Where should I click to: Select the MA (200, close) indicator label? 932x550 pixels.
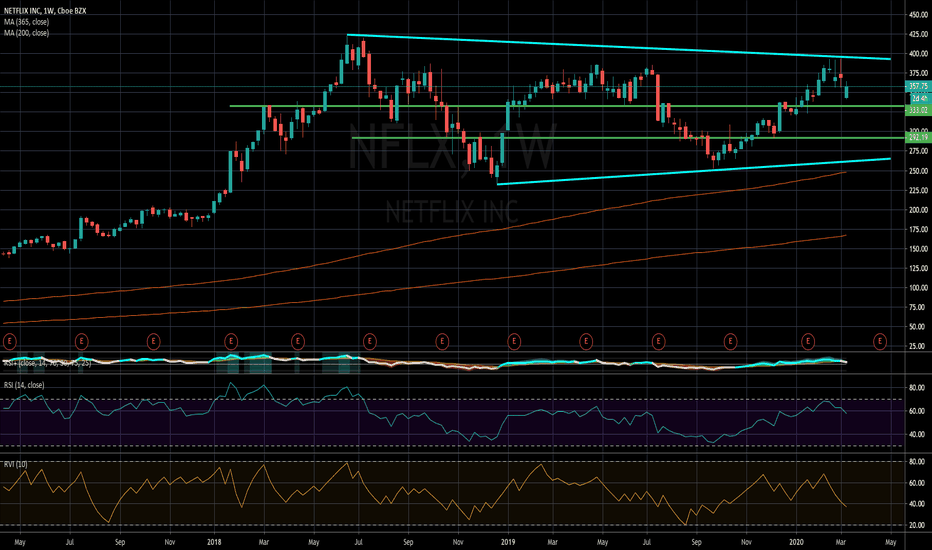(27, 33)
